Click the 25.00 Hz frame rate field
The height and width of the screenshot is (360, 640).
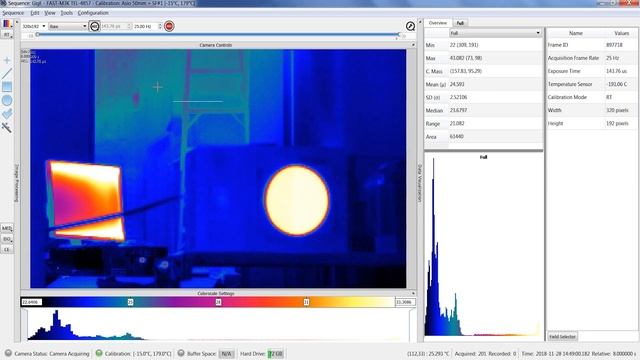pyautogui.click(x=145, y=26)
